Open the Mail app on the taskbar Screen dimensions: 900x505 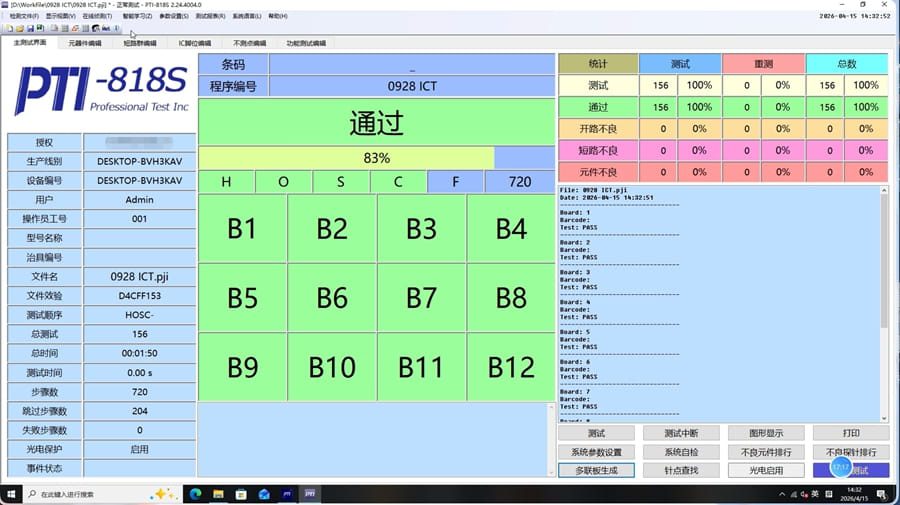(x=264, y=494)
